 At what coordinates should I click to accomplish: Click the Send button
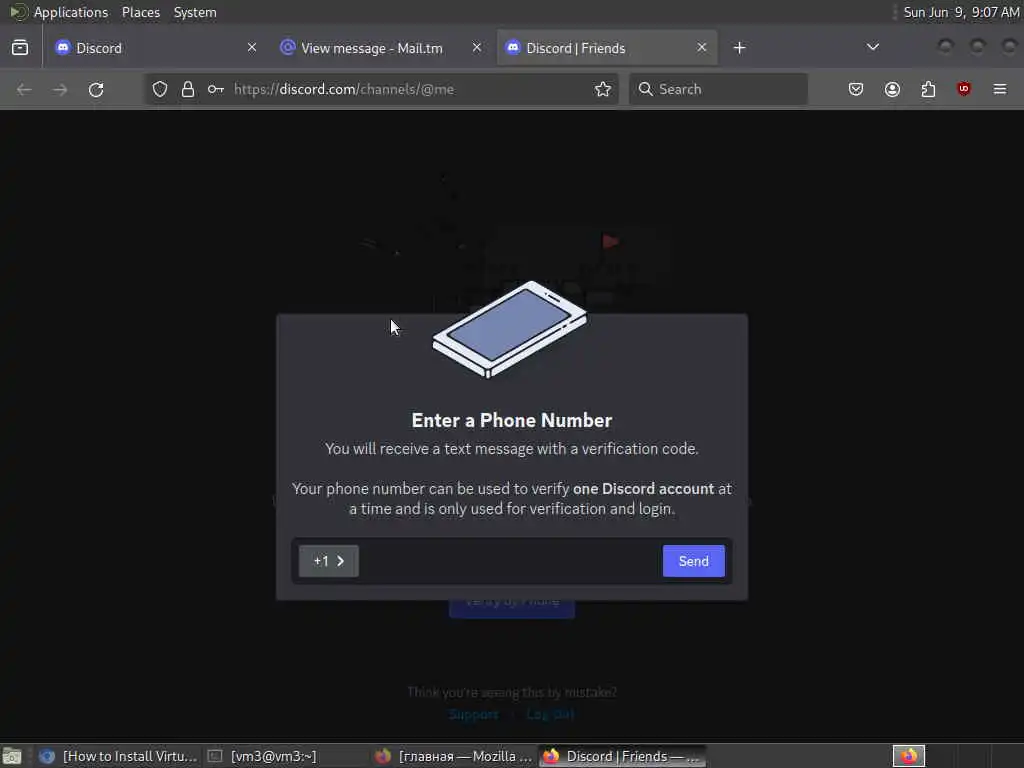point(694,561)
